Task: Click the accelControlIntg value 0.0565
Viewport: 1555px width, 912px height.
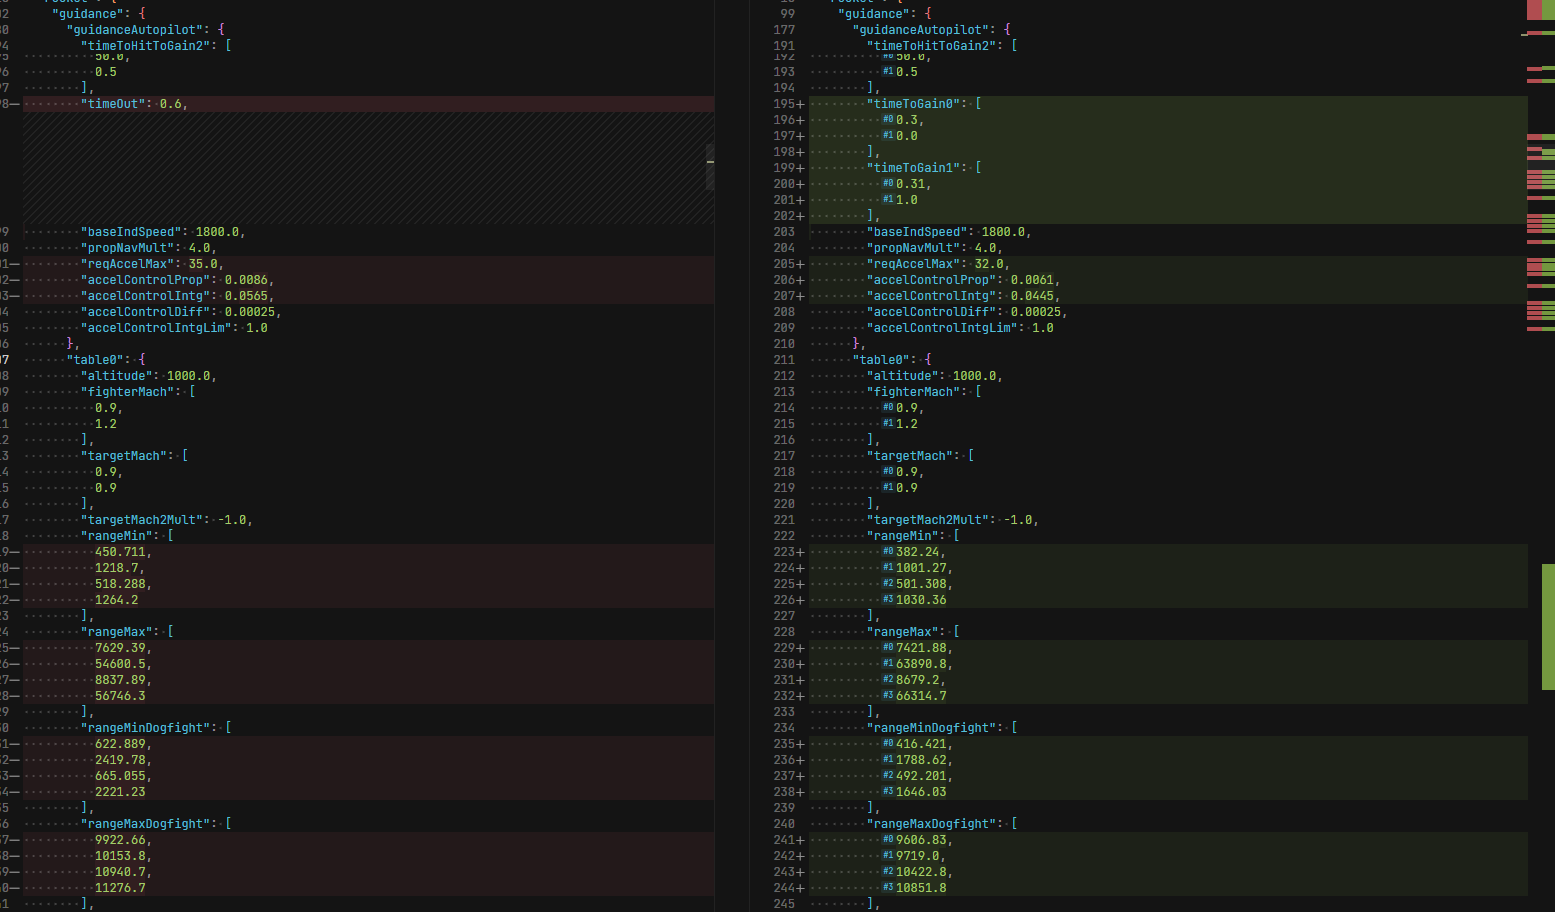Action: (247, 296)
